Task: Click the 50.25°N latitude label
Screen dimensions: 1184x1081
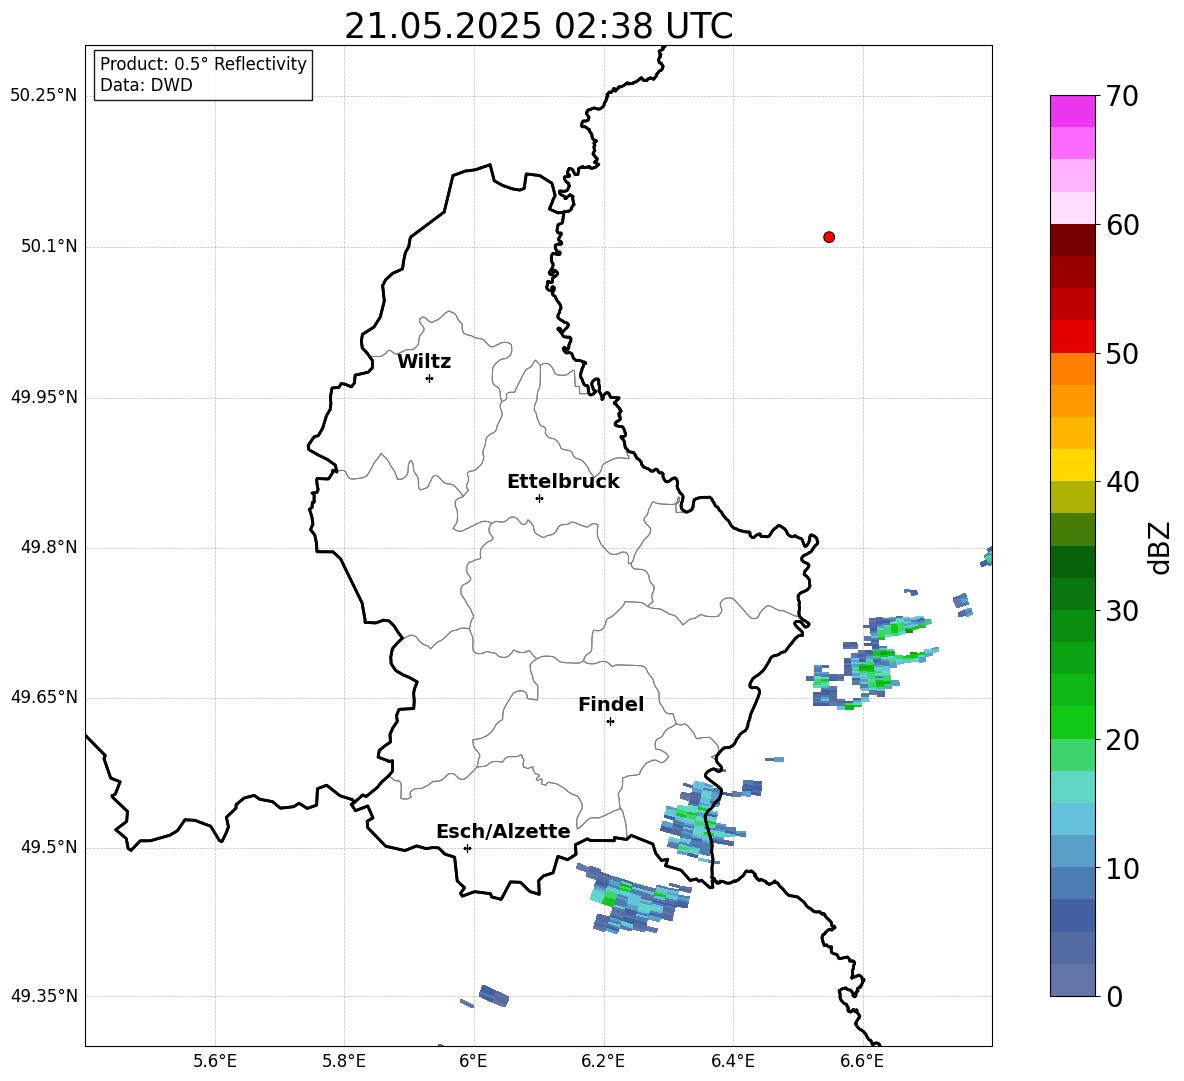Action: [44, 96]
